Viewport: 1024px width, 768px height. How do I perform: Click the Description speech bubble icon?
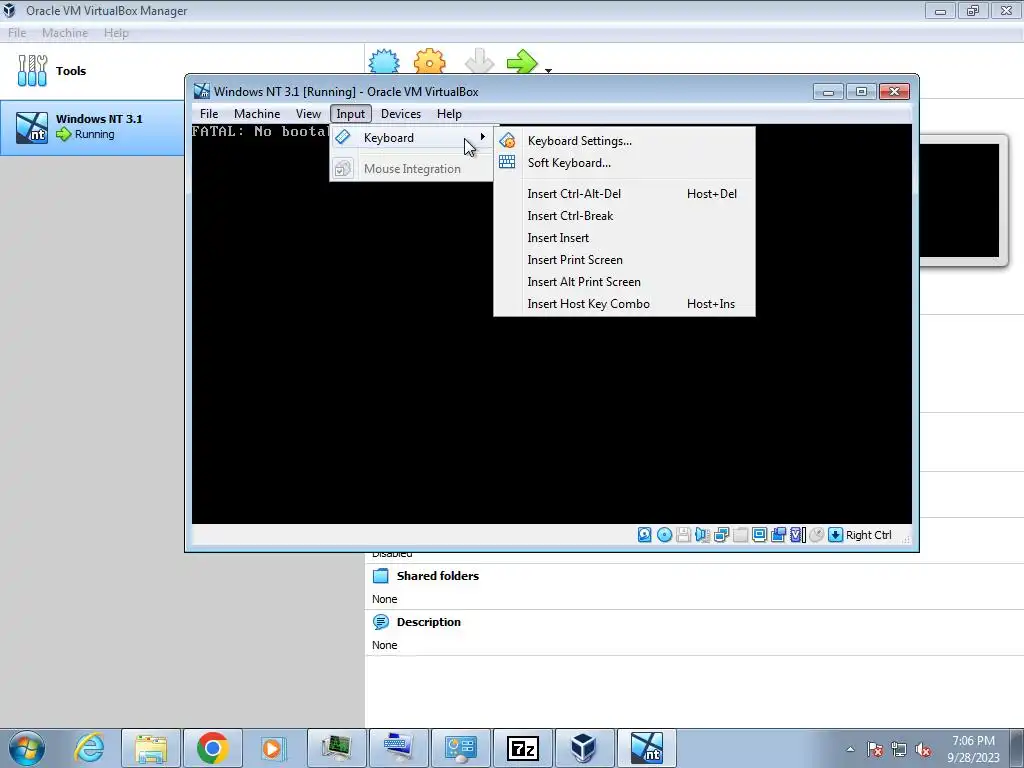pyautogui.click(x=380, y=622)
